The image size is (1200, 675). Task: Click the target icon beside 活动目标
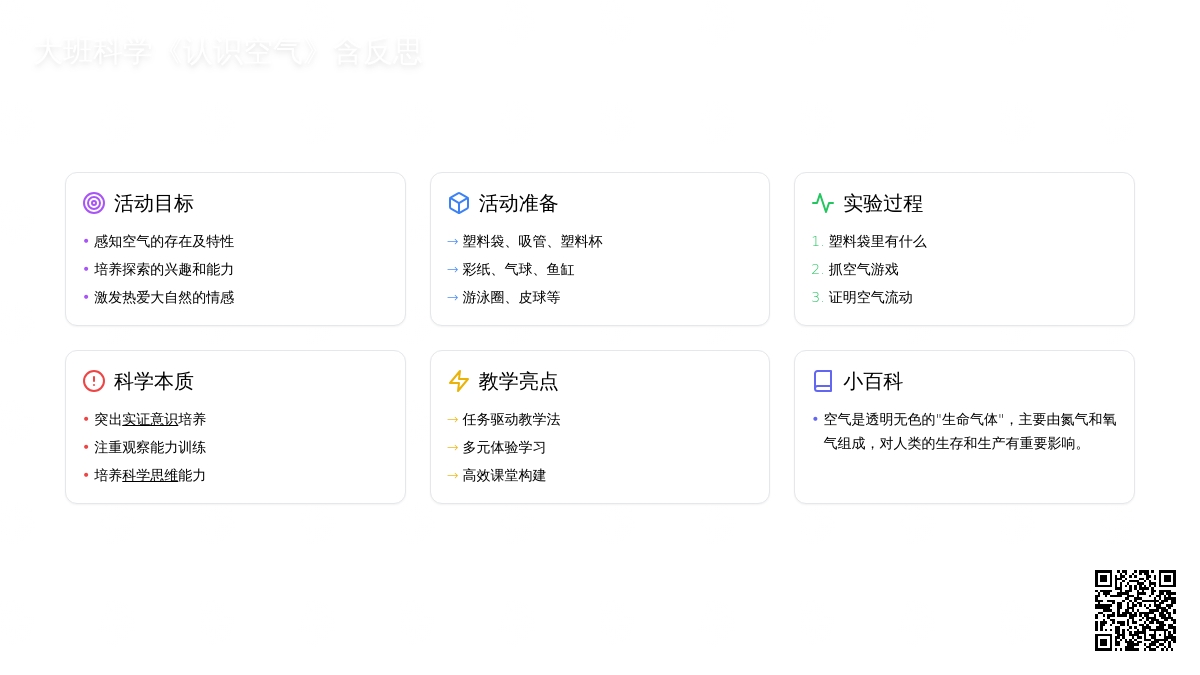[x=94, y=203]
